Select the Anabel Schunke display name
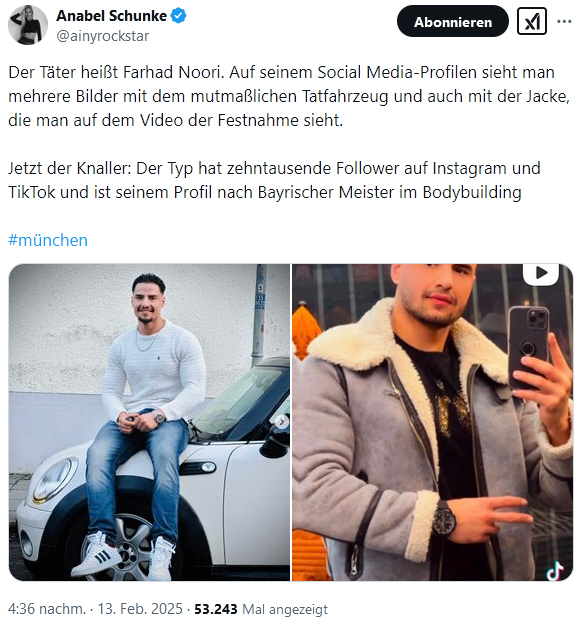Viewport: 581px width, 624px height. tap(111, 16)
